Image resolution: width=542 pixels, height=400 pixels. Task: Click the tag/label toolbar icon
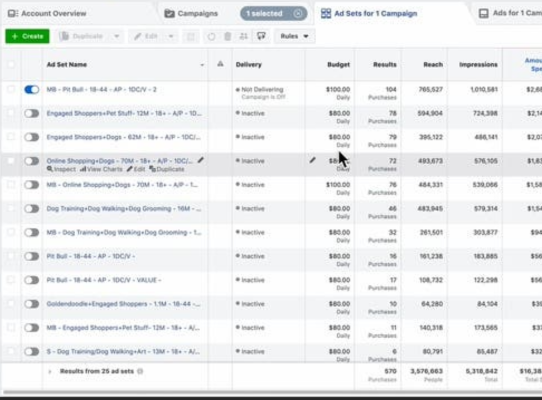[261, 36]
